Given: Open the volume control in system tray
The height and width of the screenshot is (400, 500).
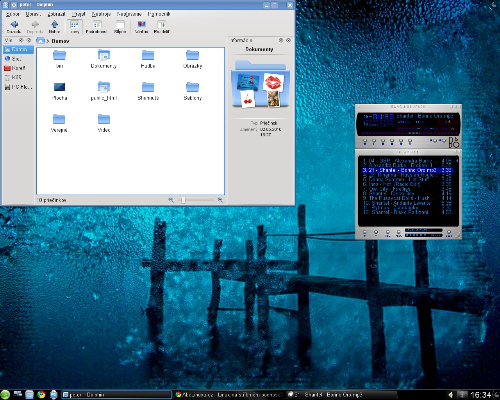Looking at the screenshot, I should (451, 395).
